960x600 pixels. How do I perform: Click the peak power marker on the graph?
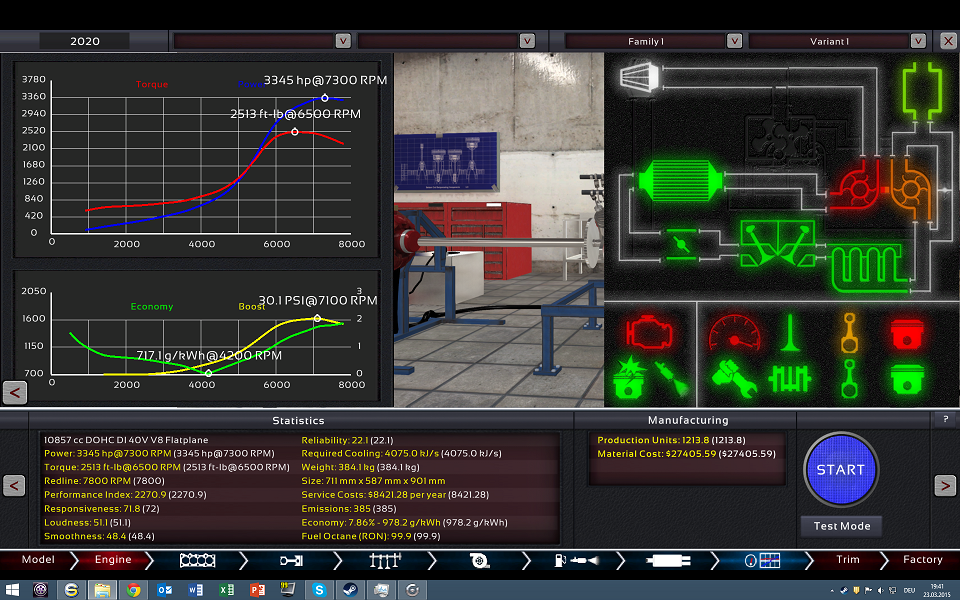(324, 98)
